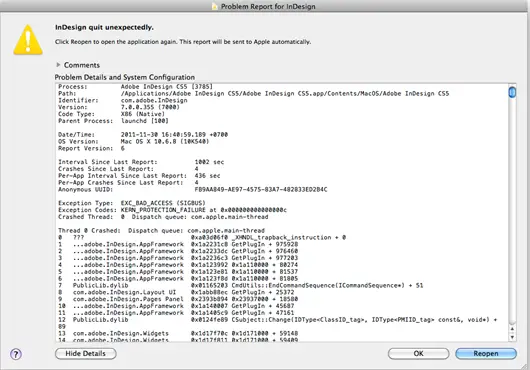This screenshot has height=370, width=530.
Task: Click the document icon in the title bar
Action: [x=215, y=6]
